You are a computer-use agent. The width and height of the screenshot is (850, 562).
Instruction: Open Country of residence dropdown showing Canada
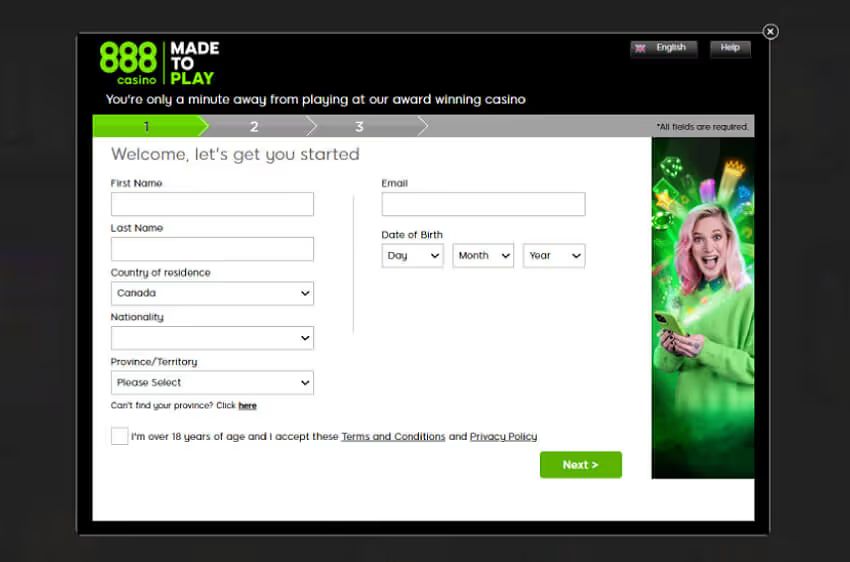click(212, 293)
